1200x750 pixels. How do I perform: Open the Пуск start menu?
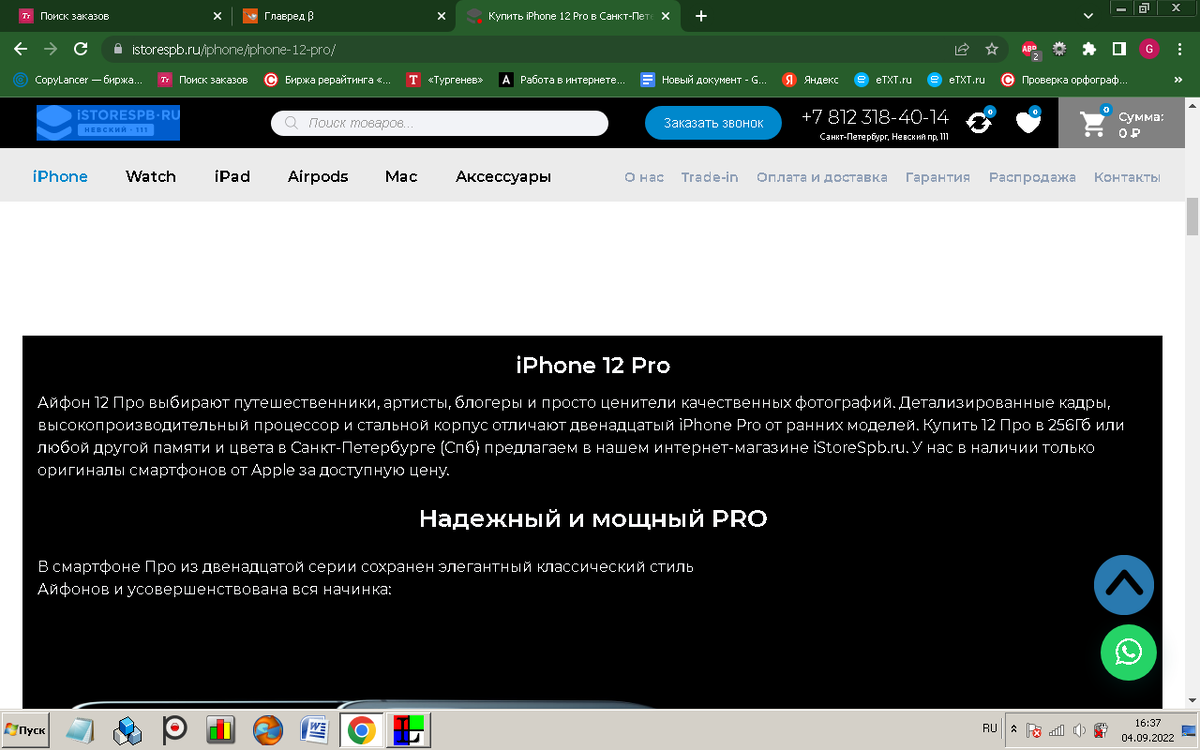coord(25,730)
